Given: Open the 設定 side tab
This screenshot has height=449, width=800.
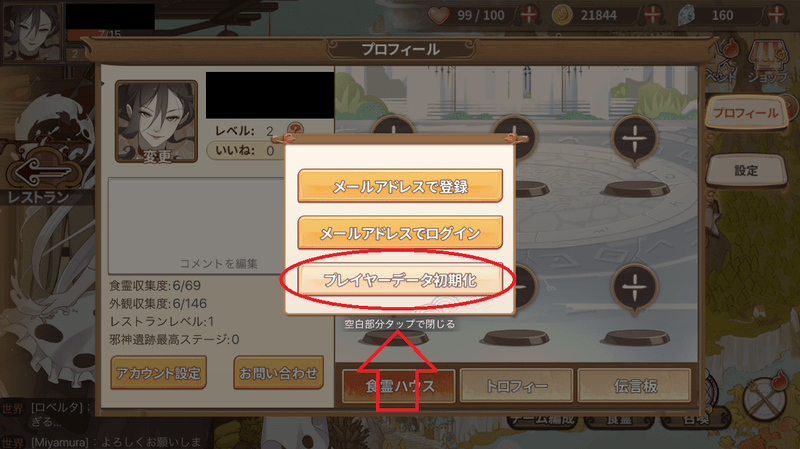Looking at the screenshot, I should click(746, 170).
